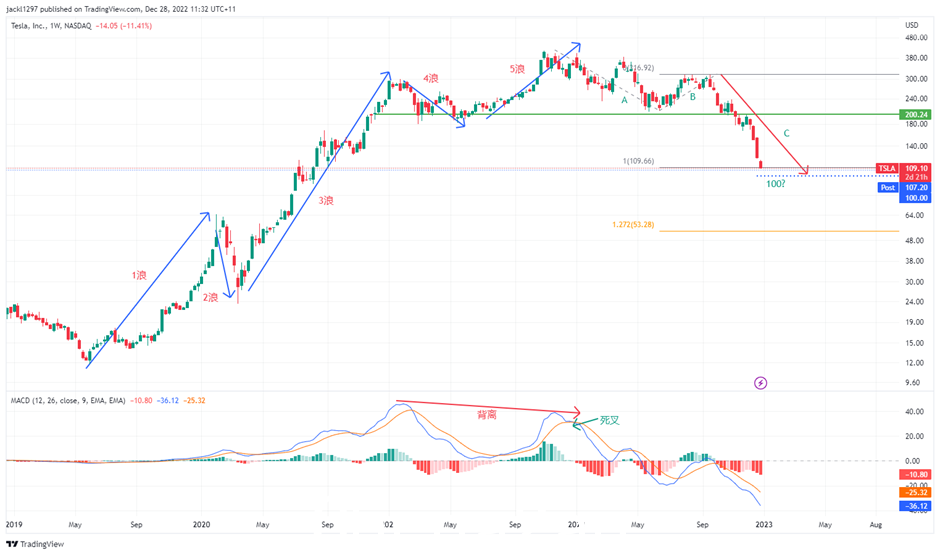Select the red TSLA price tag
This screenshot has height=555, width=940.
(x=887, y=168)
